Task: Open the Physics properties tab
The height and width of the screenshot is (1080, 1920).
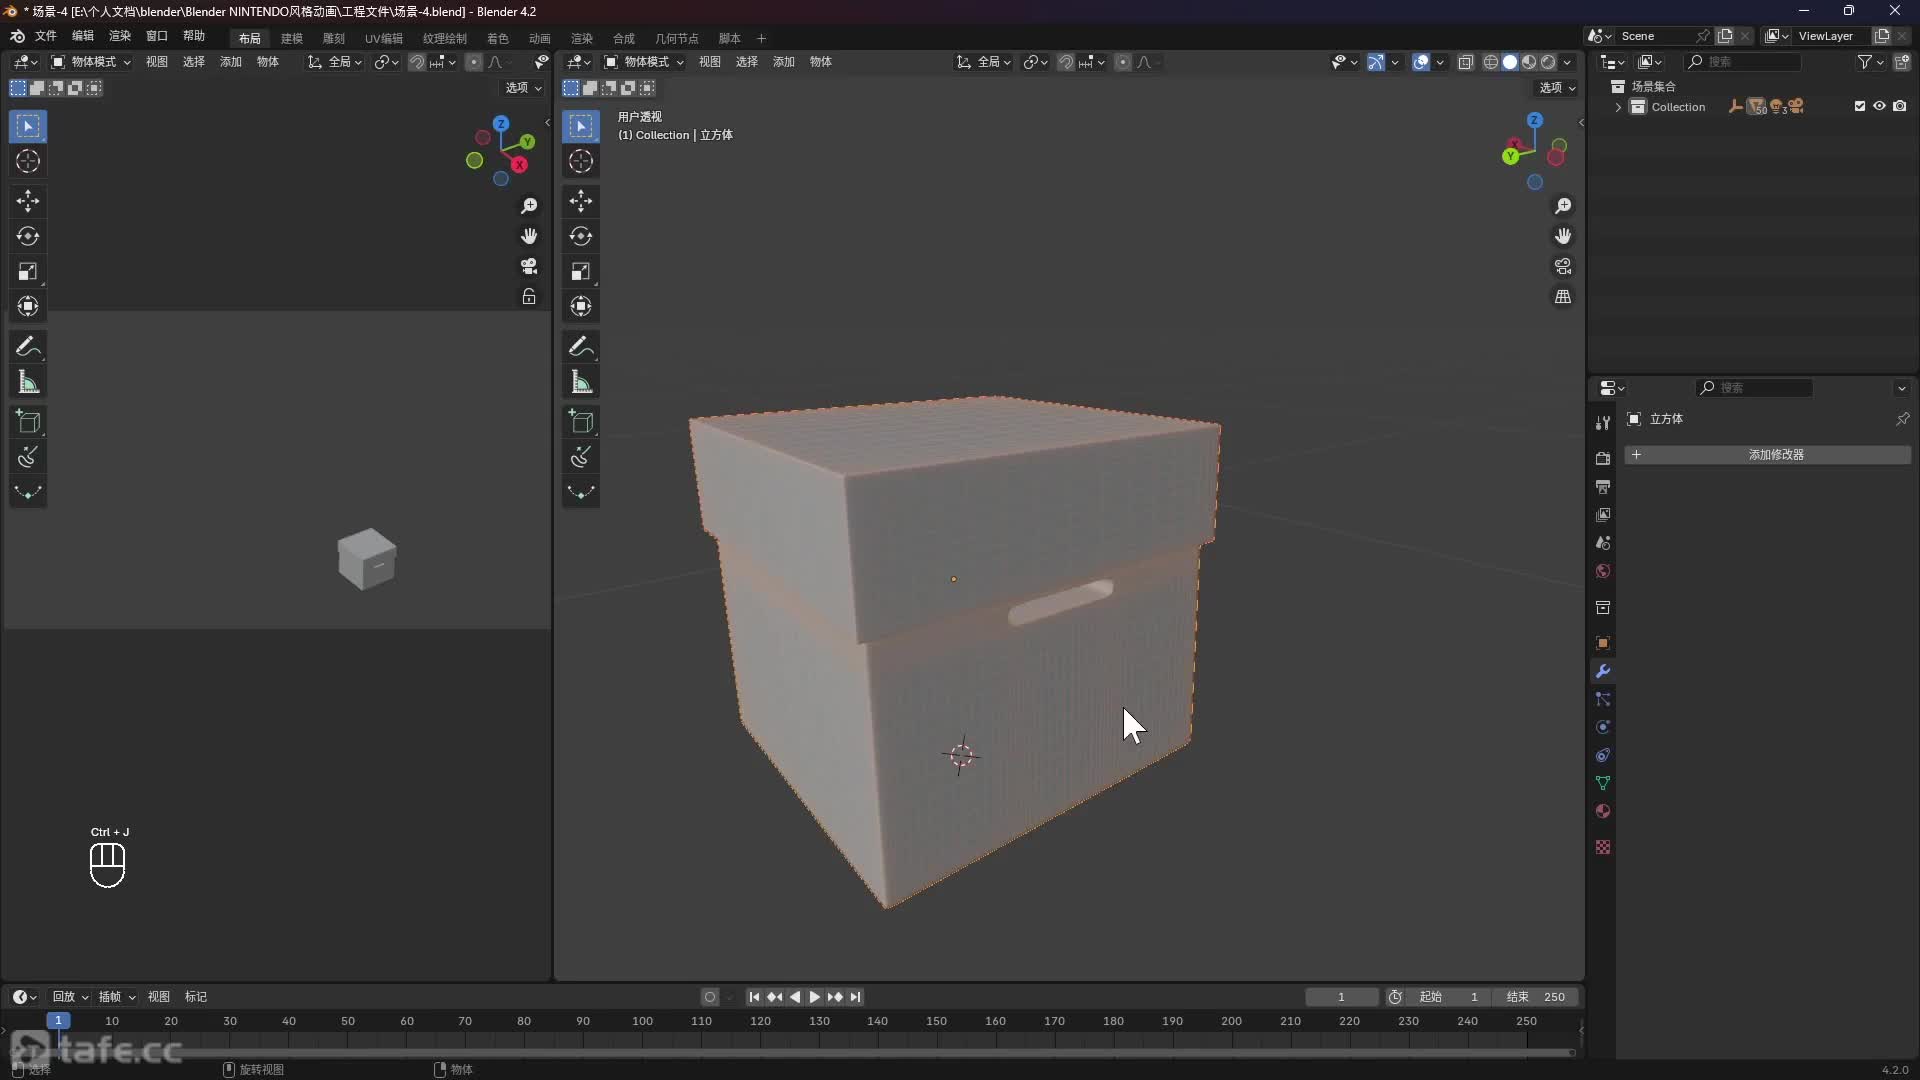Action: pyautogui.click(x=1603, y=727)
